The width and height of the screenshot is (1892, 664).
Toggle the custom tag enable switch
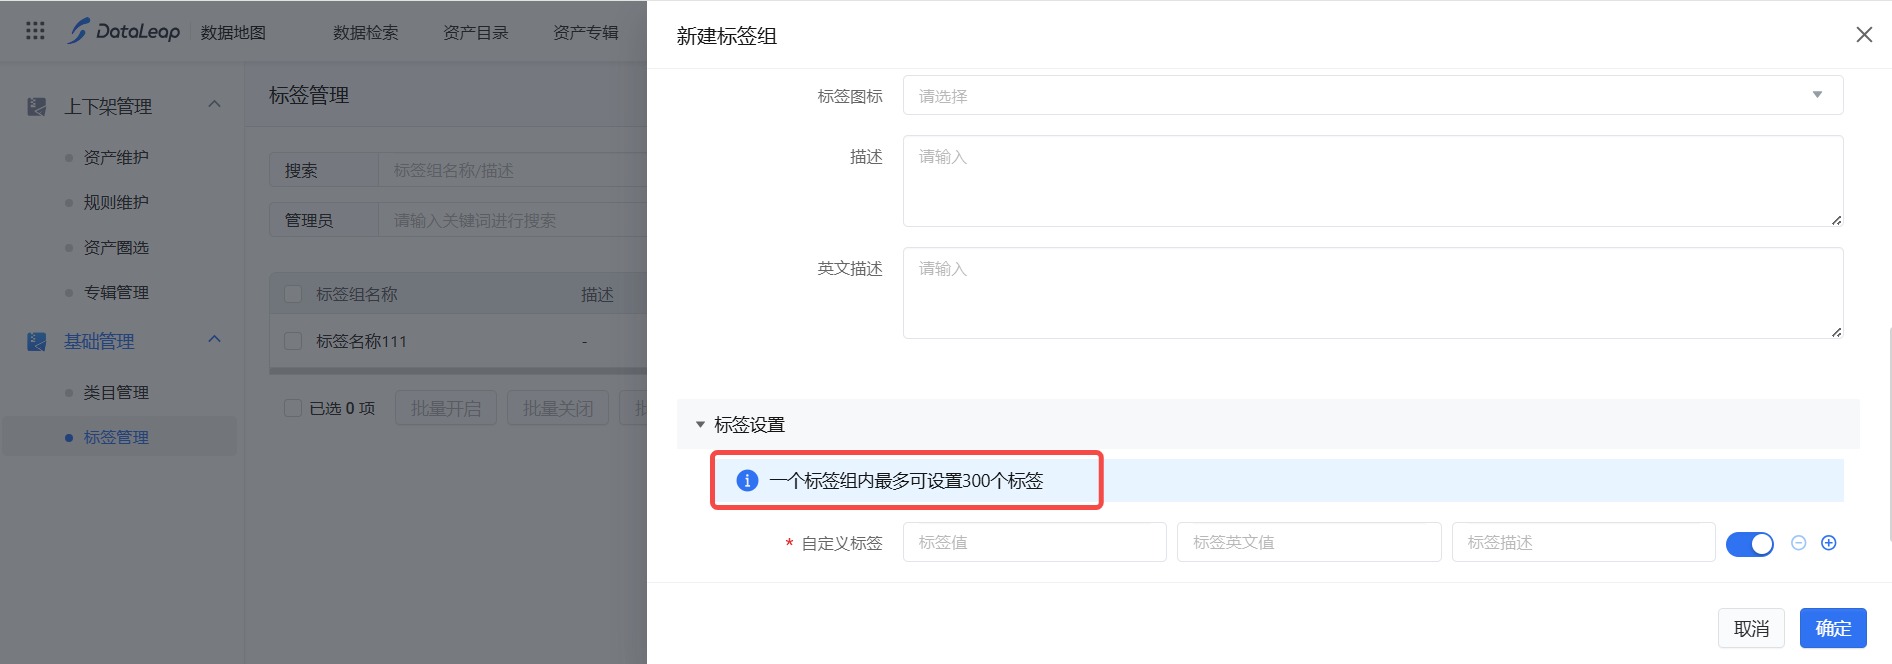(x=1750, y=544)
